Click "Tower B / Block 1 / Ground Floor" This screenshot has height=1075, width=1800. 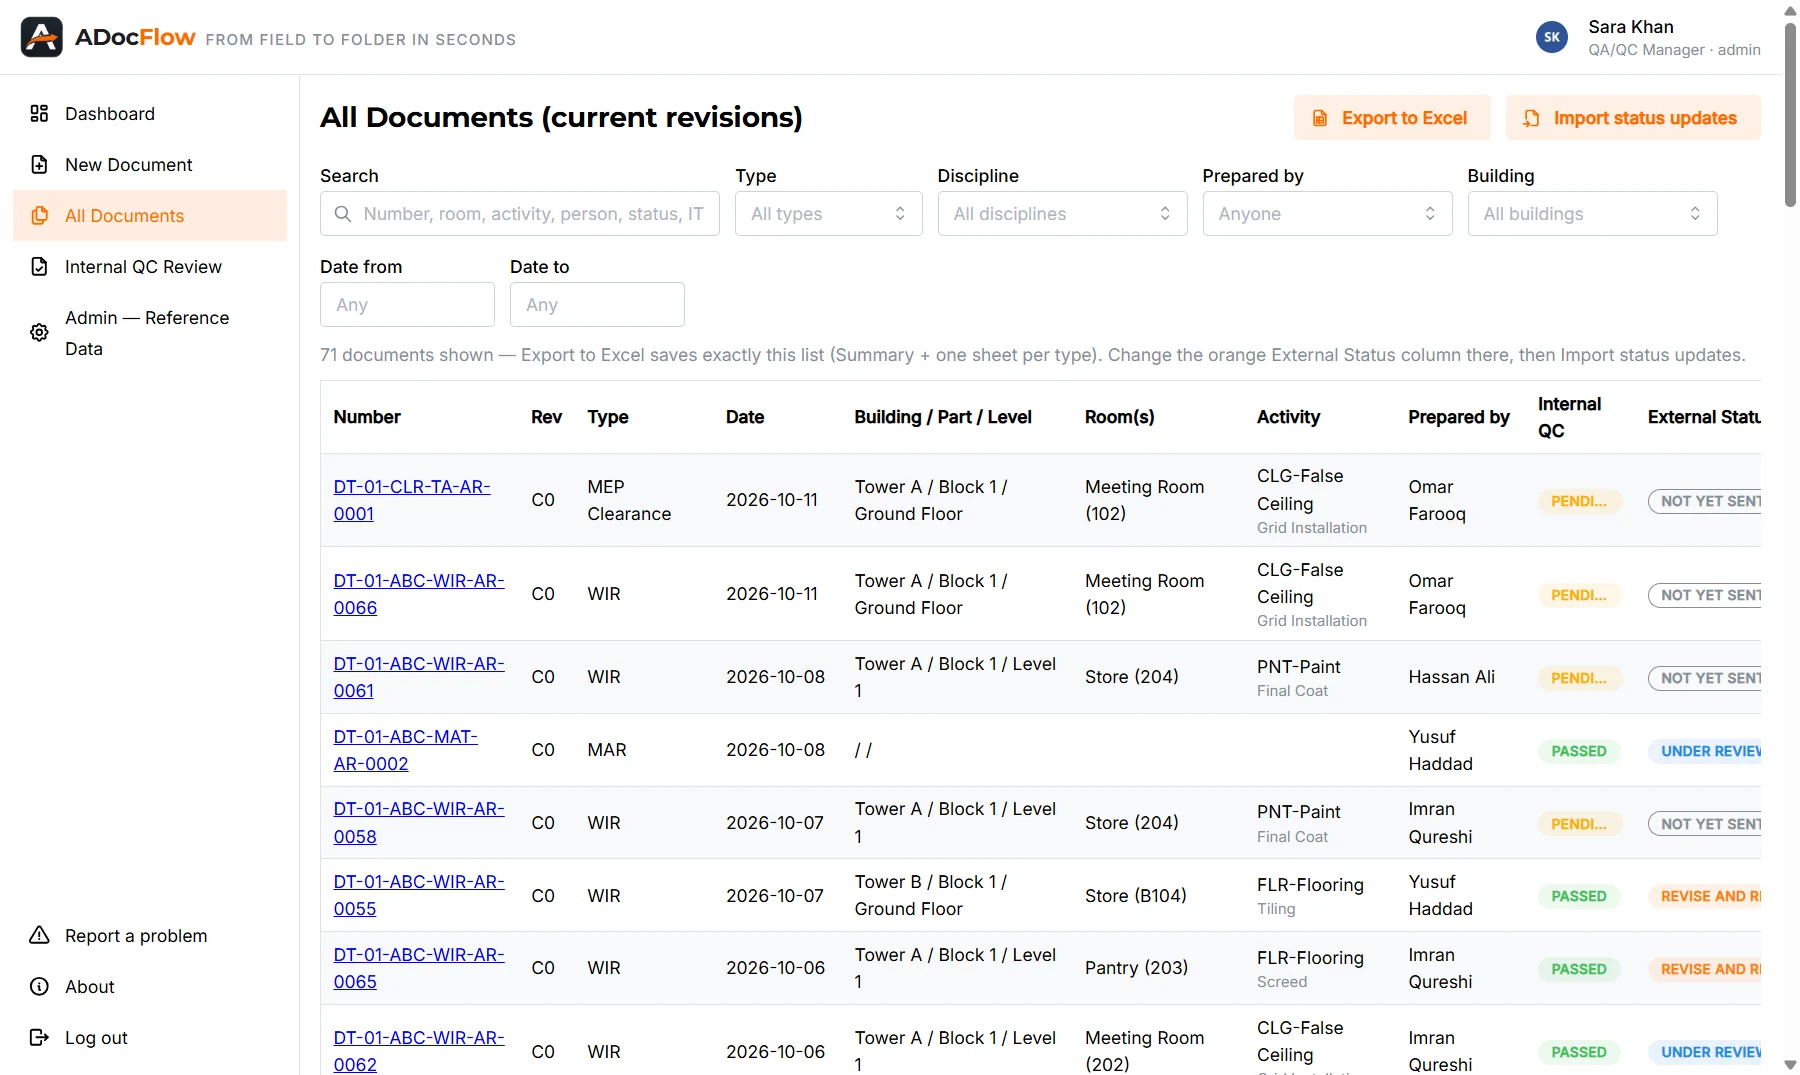coord(930,895)
